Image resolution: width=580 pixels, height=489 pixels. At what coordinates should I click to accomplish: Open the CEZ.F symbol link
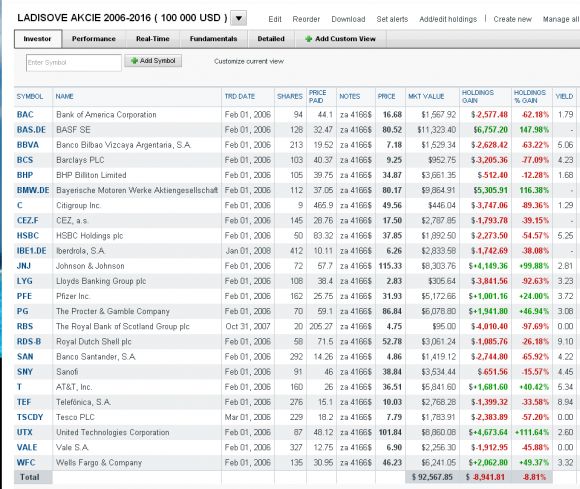point(28,221)
